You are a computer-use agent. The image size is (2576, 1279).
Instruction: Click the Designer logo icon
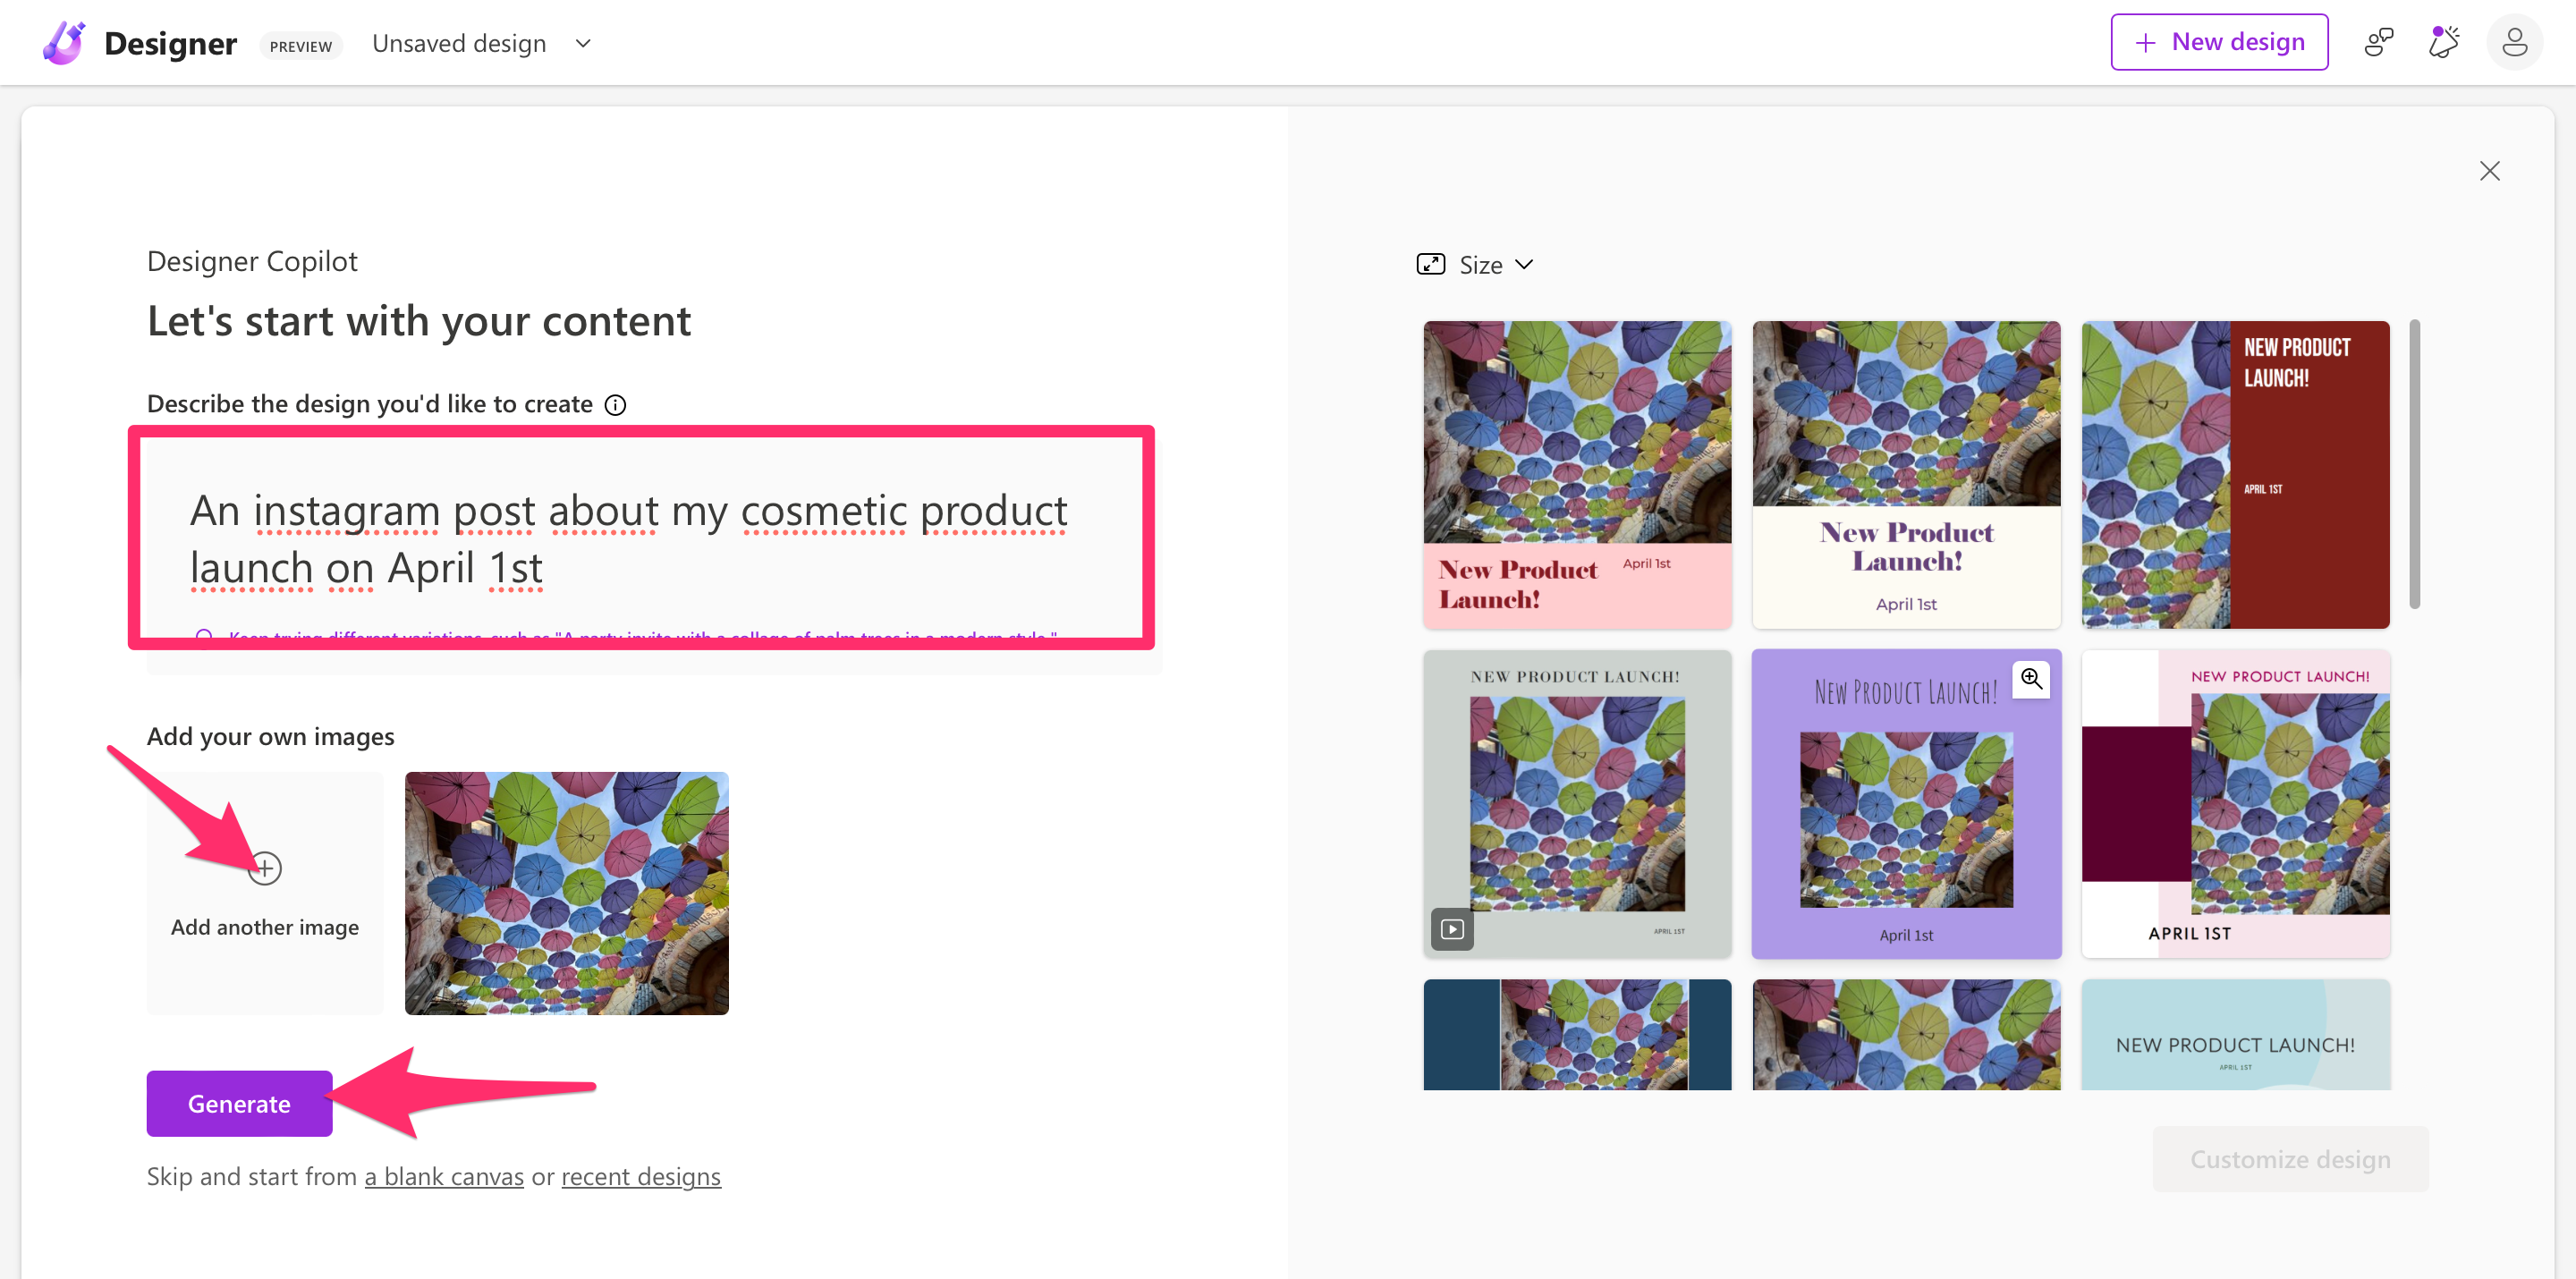64,43
